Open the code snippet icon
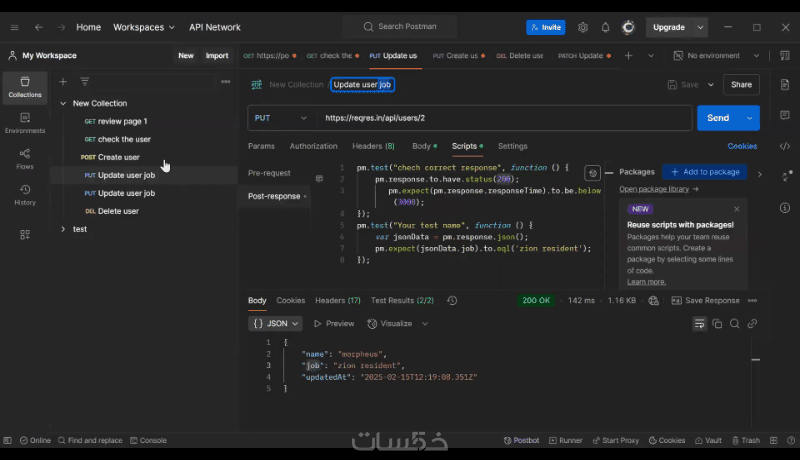800x460 pixels. pyautogui.click(x=785, y=146)
